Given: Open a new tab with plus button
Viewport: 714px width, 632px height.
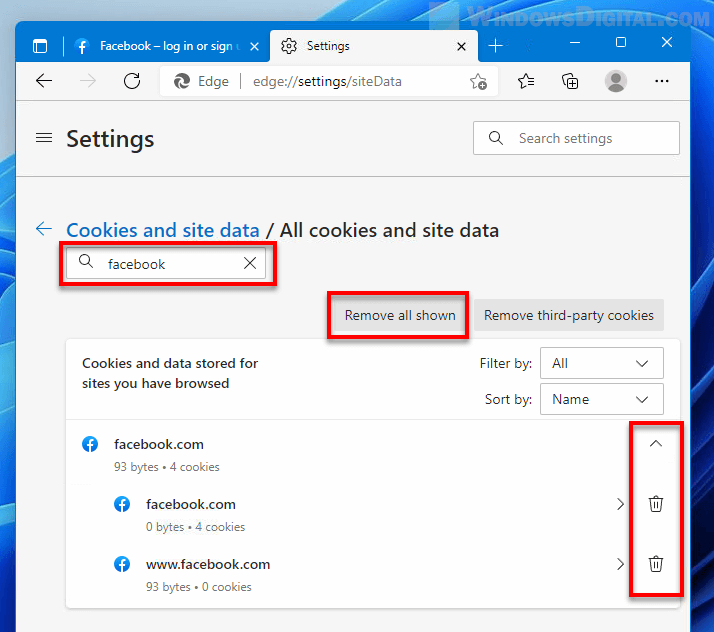Looking at the screenshot, I should (x=495, y=46).
